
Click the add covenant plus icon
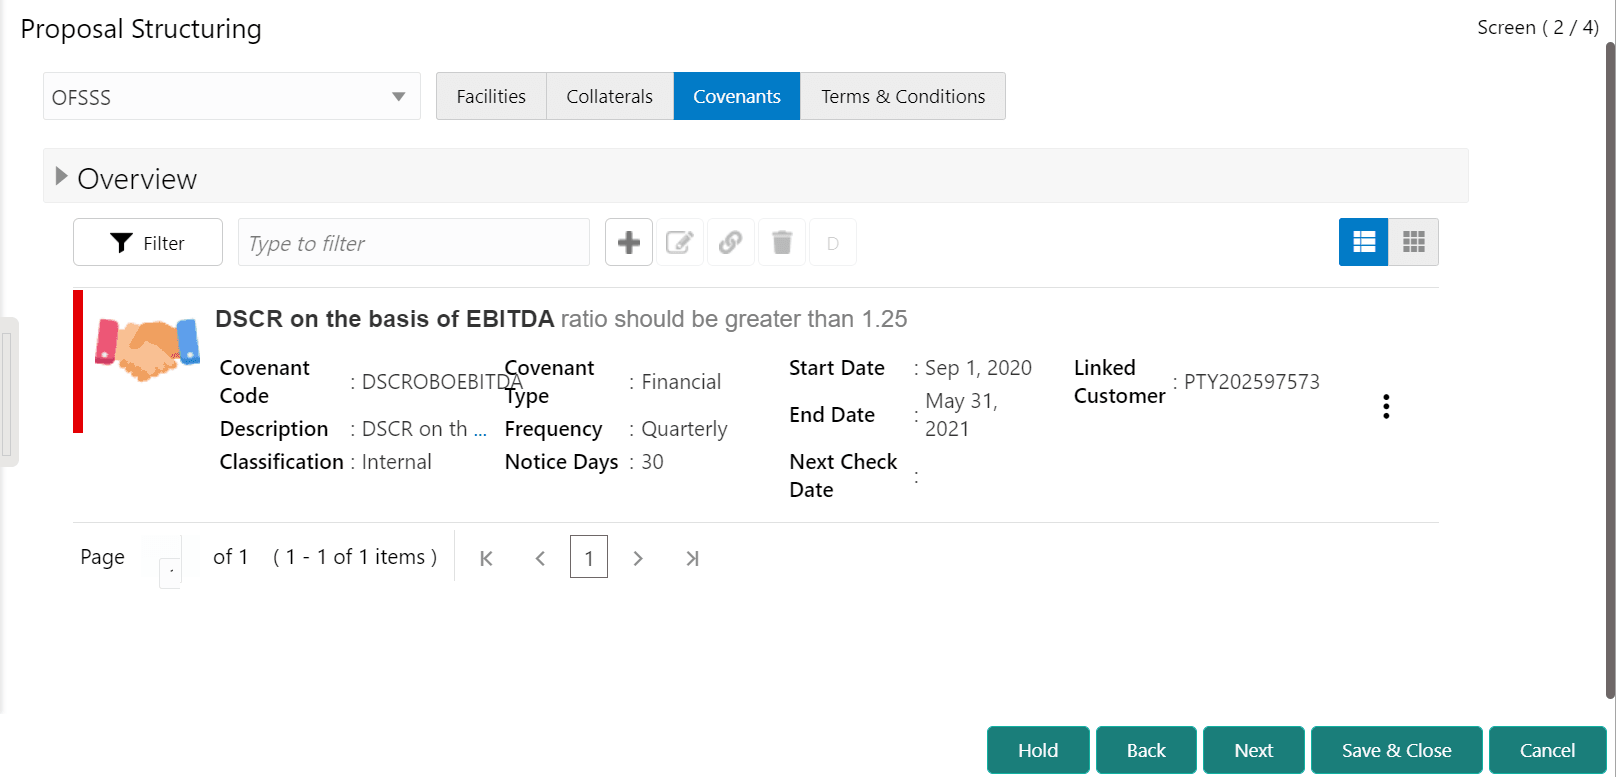click(629, 242)
